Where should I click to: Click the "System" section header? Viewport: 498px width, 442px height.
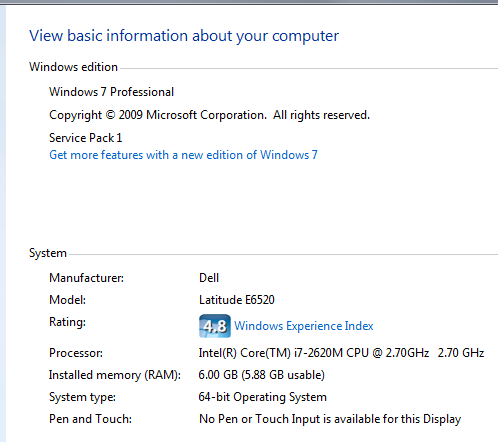[x=48, y=253]
